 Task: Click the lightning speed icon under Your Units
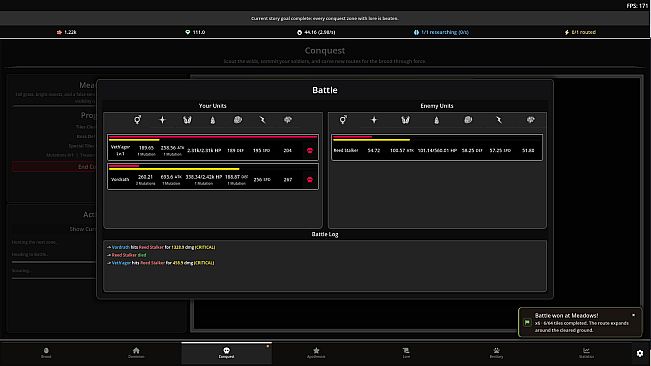click(262, 120)
